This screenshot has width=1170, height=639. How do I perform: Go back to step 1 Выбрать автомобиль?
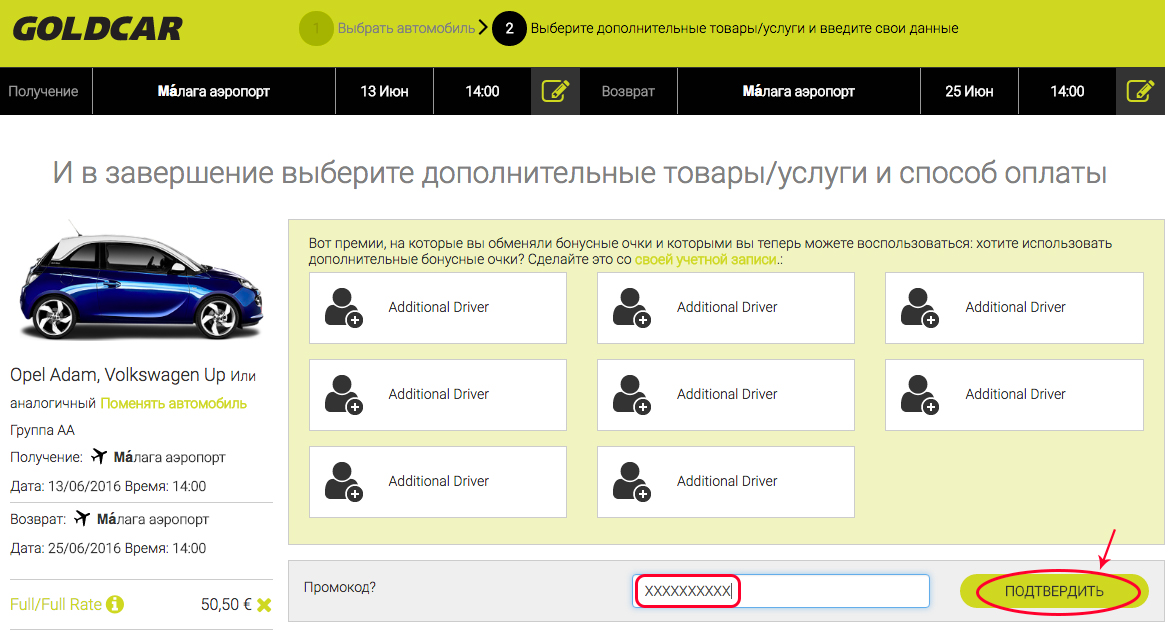click(405, 28)
